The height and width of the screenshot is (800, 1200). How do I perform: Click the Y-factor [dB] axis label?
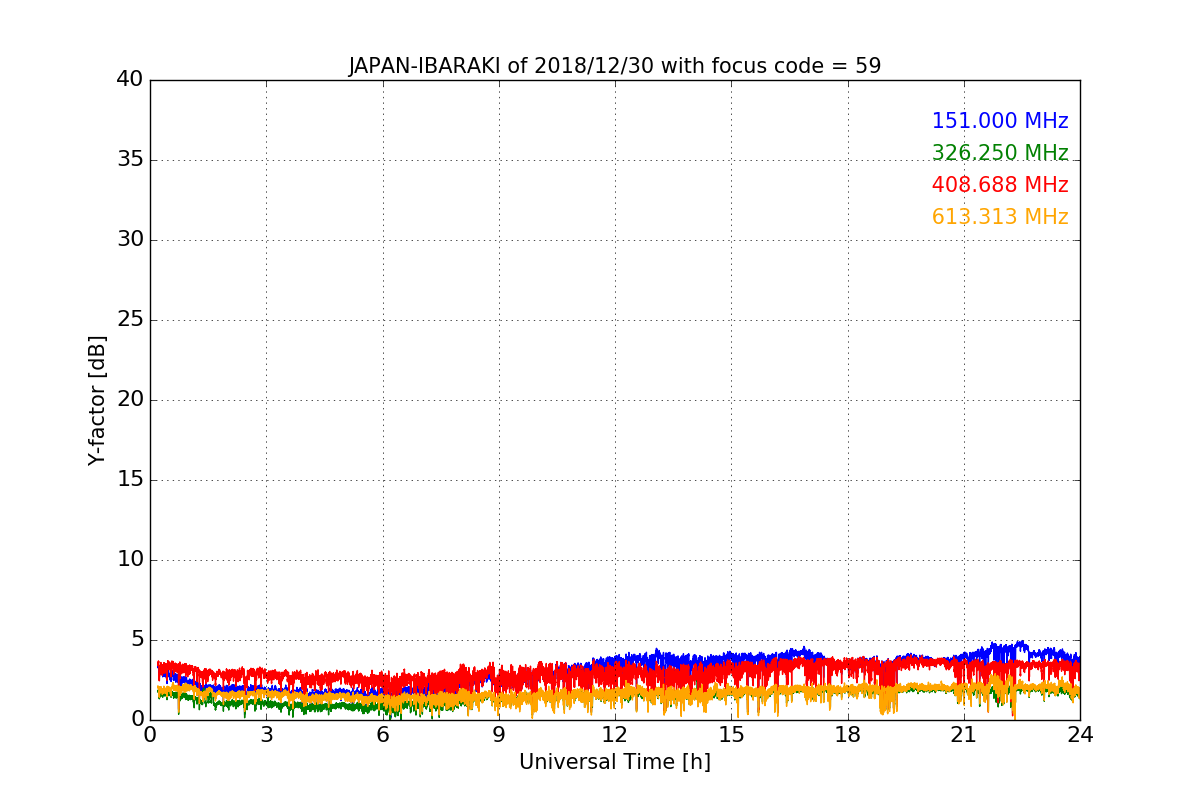point(97,400)
